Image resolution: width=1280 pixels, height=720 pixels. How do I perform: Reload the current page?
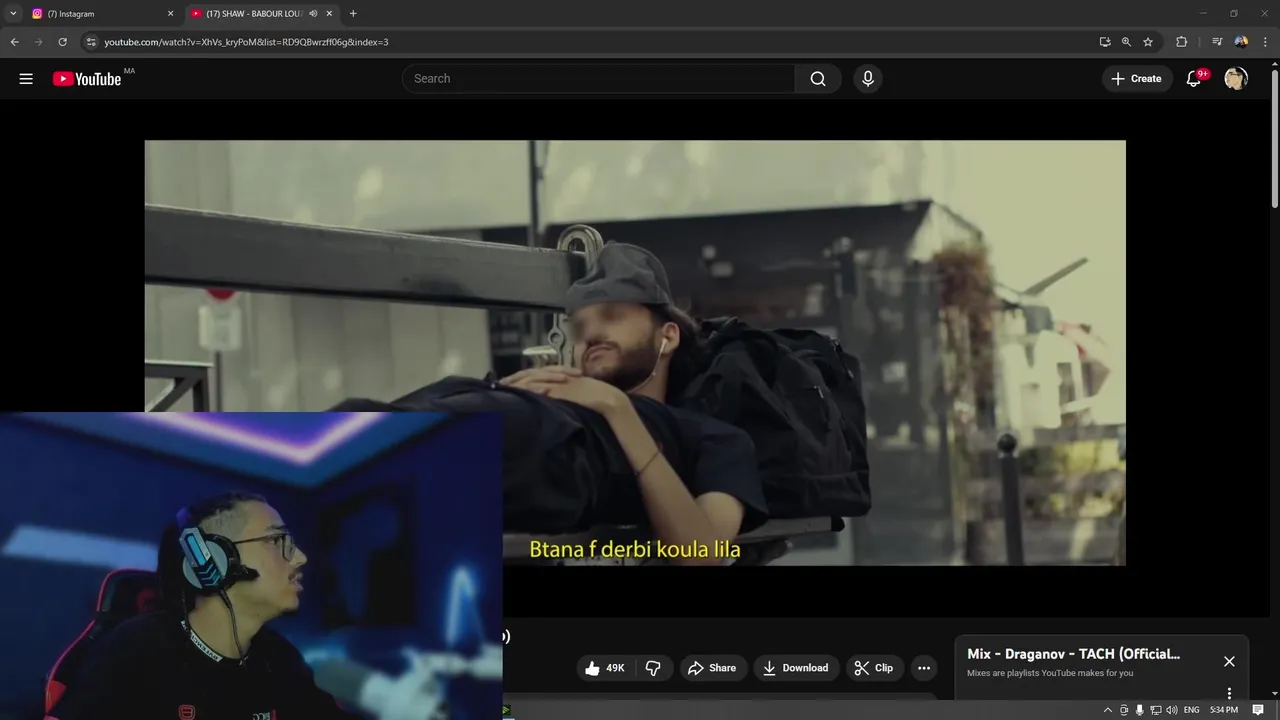62,42
